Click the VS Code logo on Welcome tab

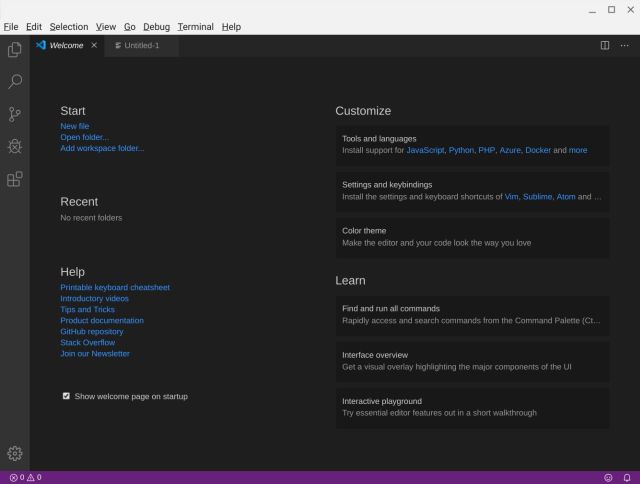tap(41, 45)
